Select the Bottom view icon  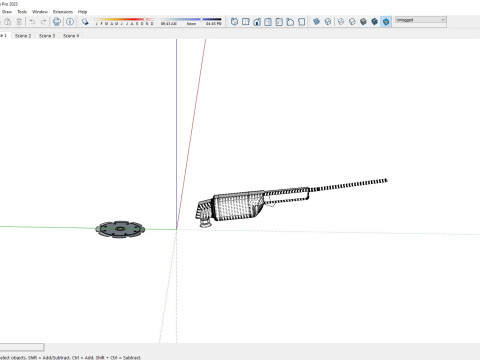coord(302,22)
